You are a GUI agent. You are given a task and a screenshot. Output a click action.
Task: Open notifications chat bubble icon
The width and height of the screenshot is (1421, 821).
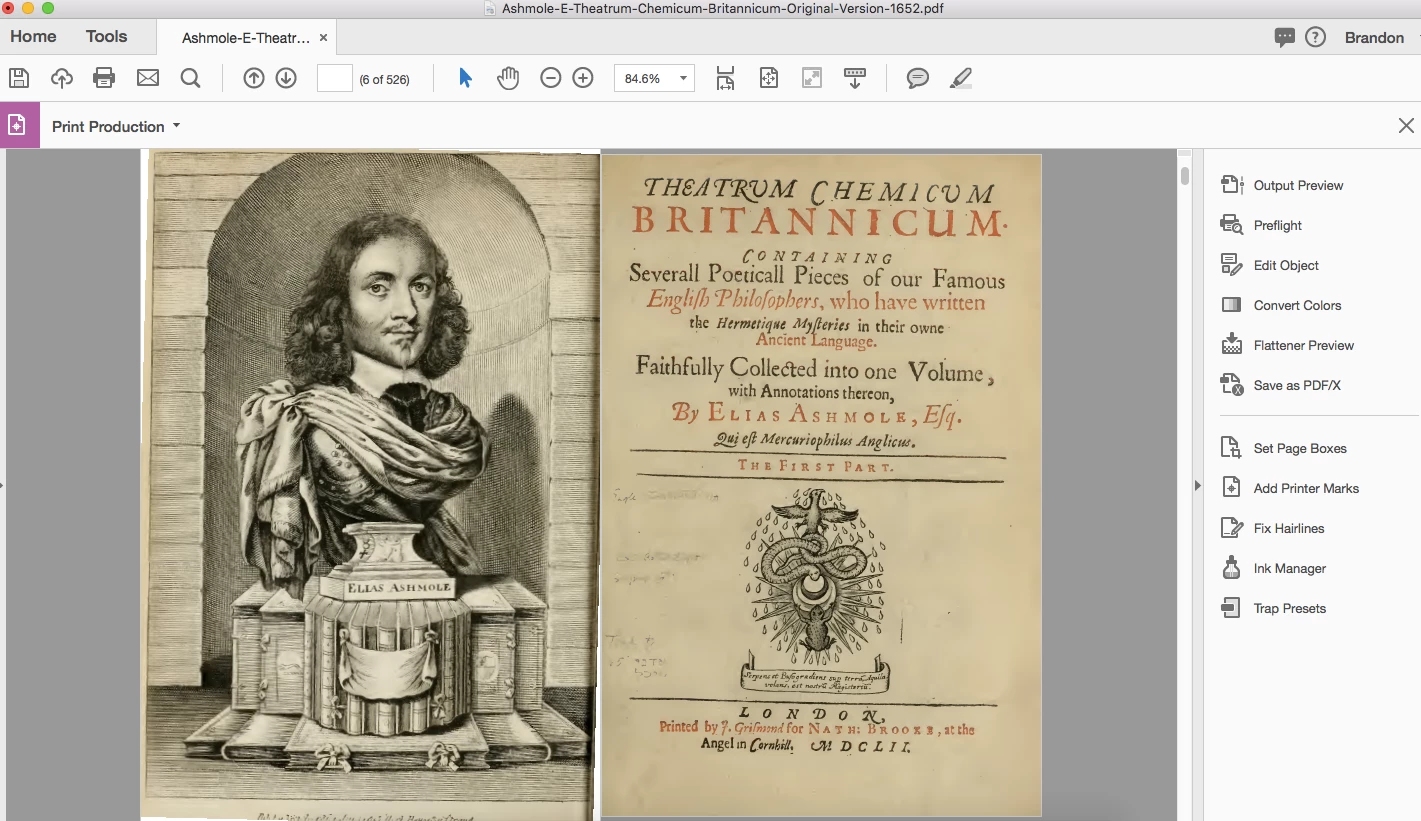(1285, 37)
